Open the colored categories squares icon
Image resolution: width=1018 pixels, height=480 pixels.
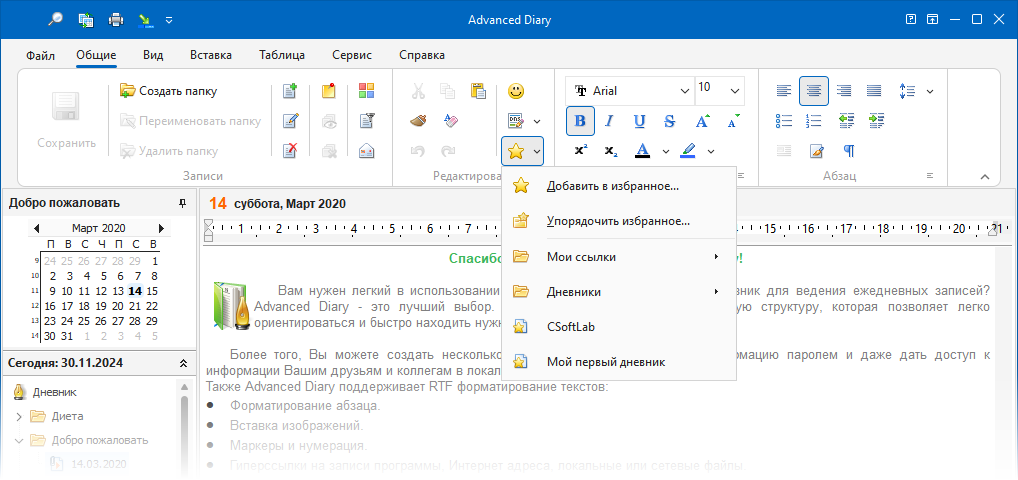(367, 91)
